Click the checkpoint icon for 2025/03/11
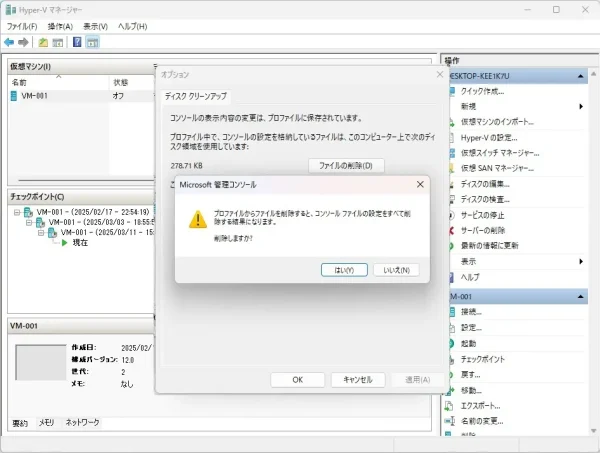This screenshot has height=453, width=600. click(52, 233)
